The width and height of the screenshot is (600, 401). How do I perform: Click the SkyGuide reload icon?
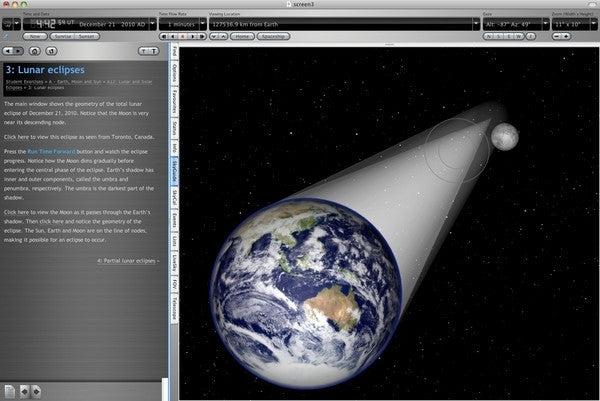tap(50, 50)
